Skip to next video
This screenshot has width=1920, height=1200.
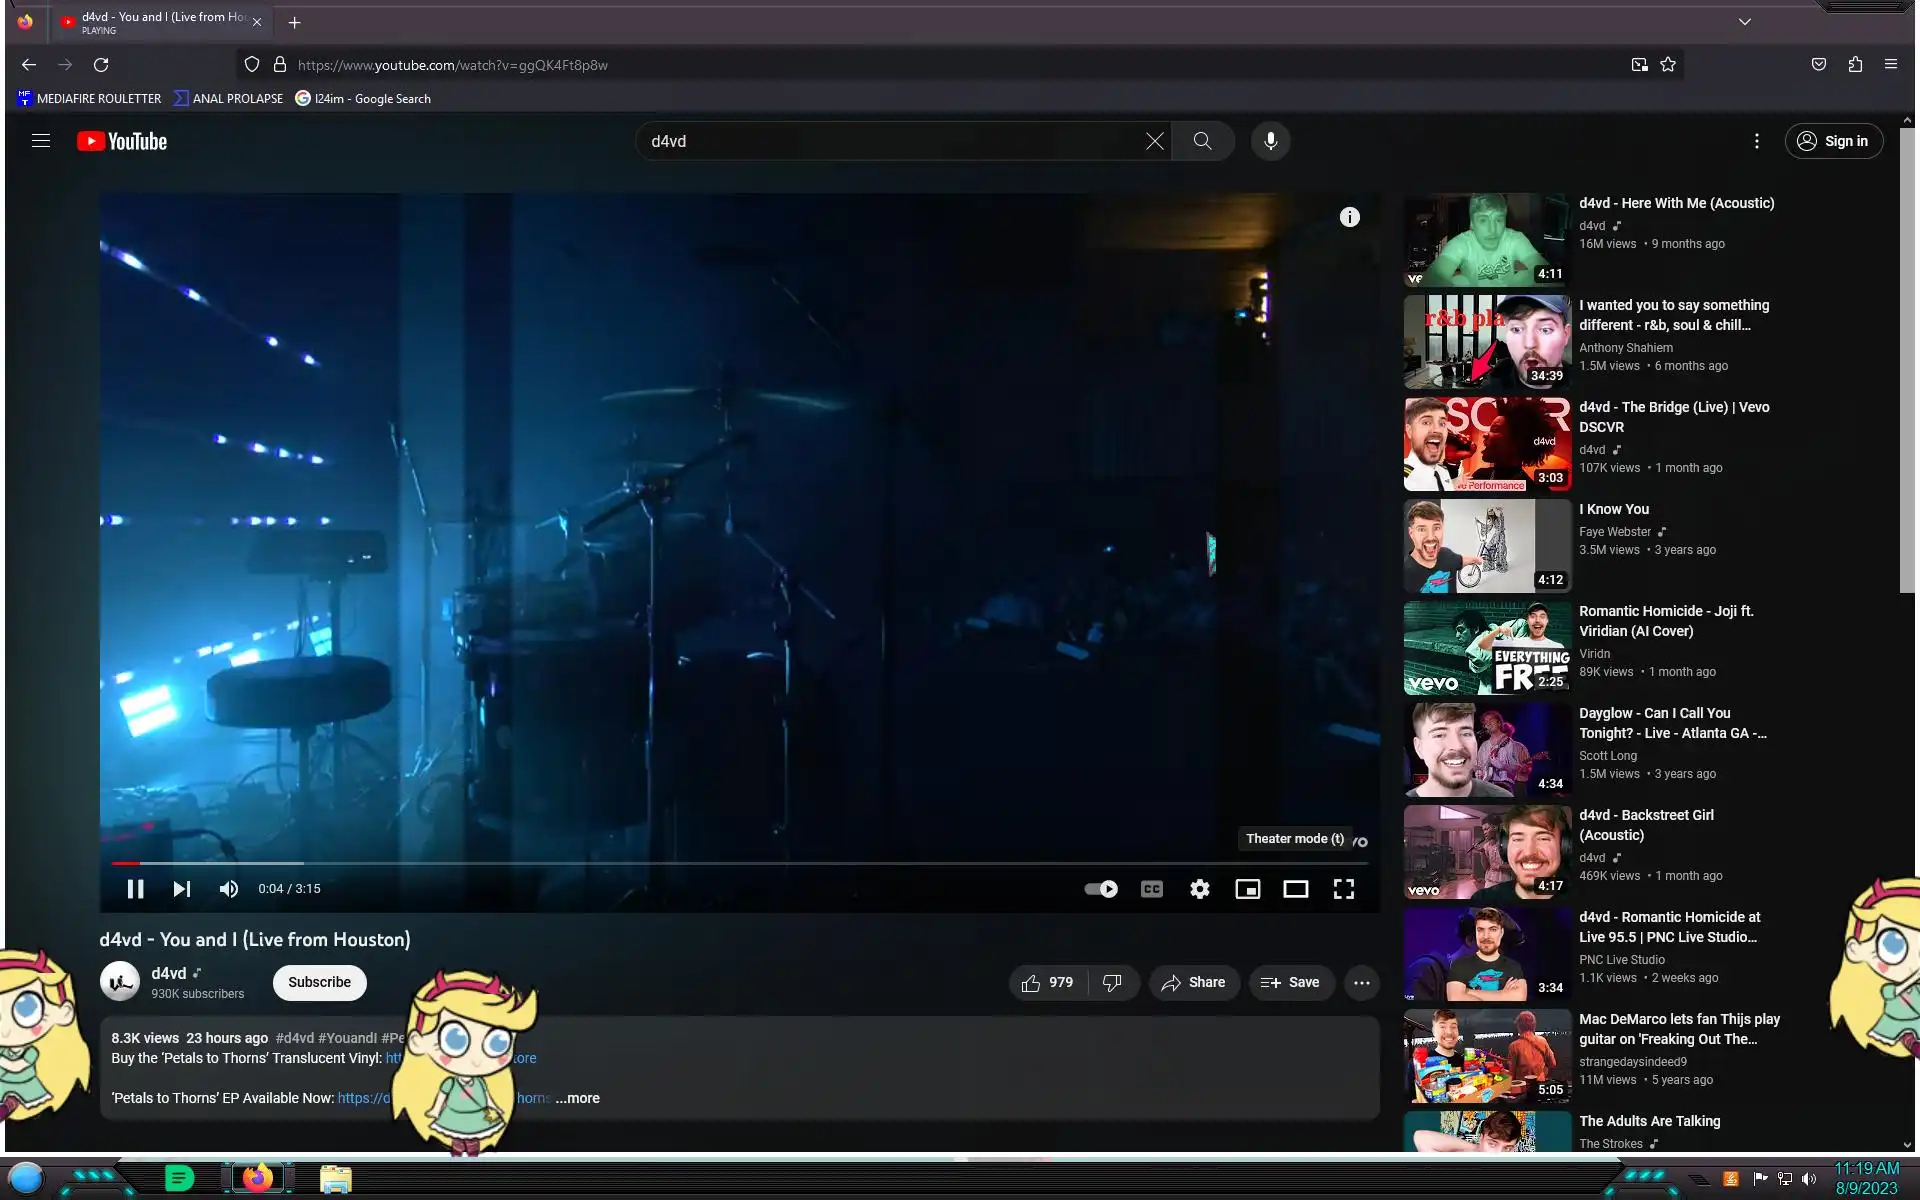[x=181, y=889]
